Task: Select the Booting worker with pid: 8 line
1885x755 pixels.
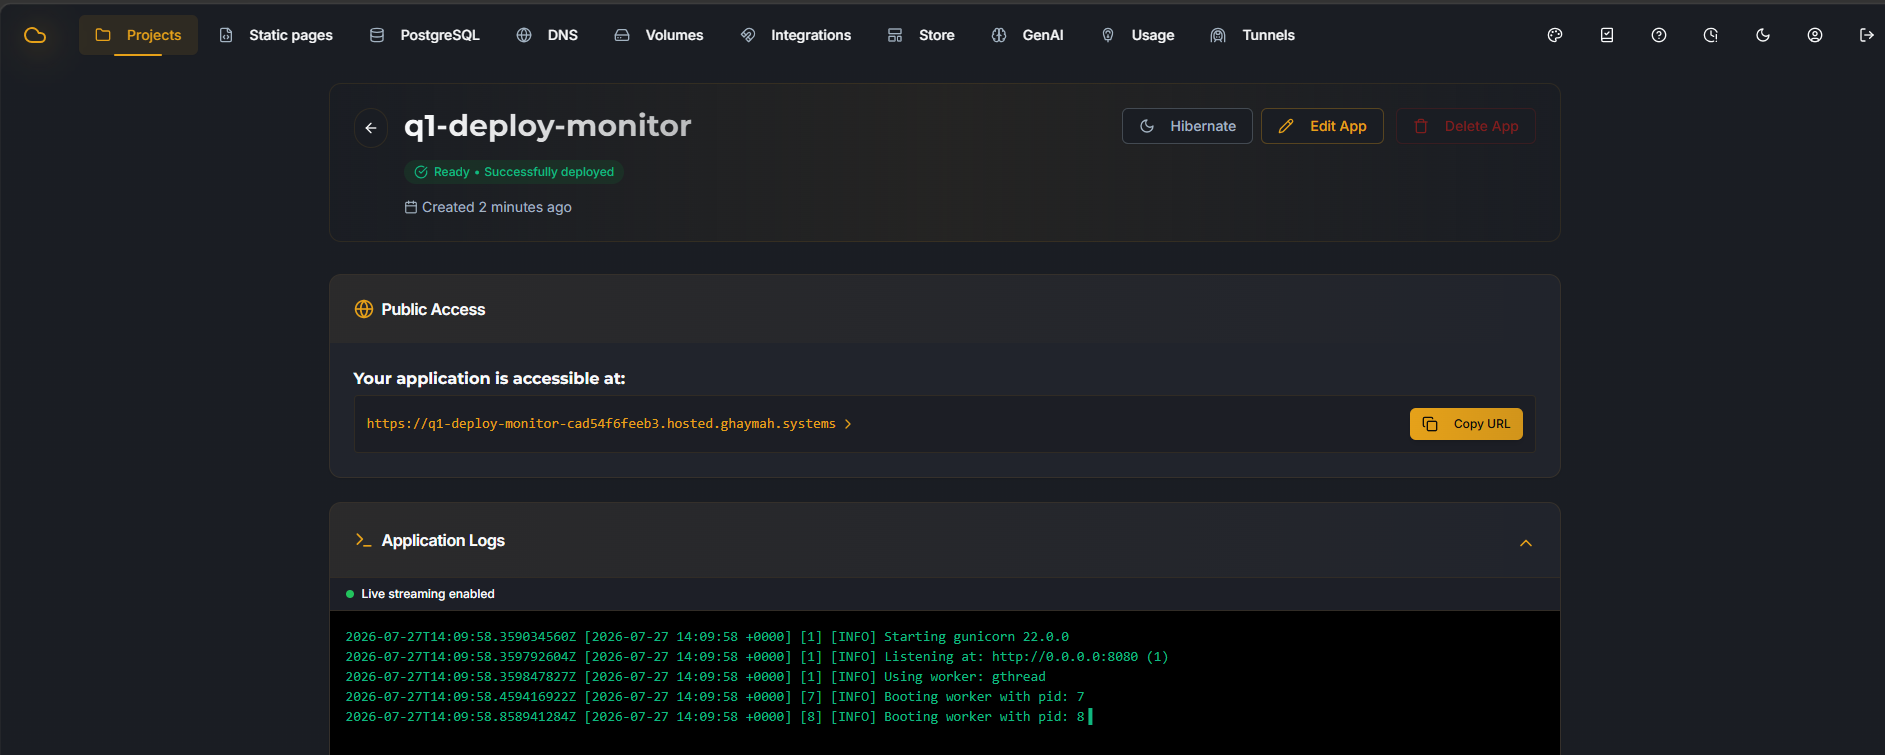Action: point(715,717)
